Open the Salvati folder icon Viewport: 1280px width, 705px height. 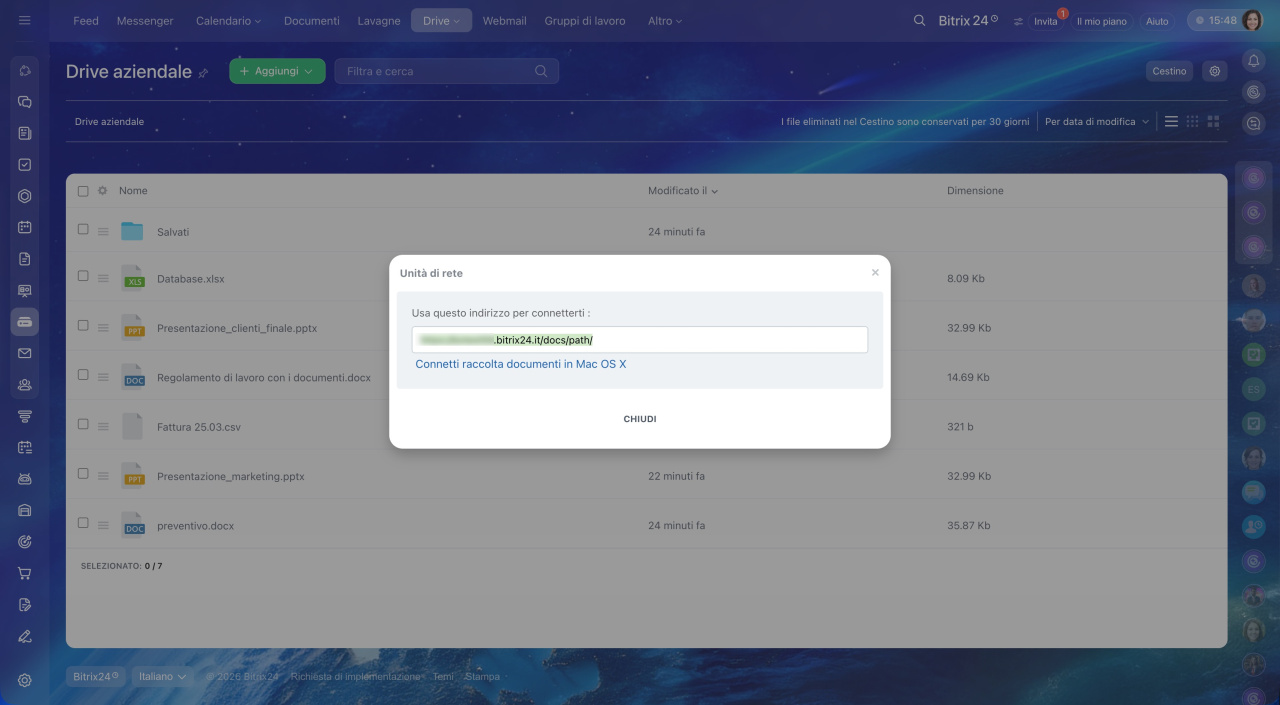click(132, 231)
